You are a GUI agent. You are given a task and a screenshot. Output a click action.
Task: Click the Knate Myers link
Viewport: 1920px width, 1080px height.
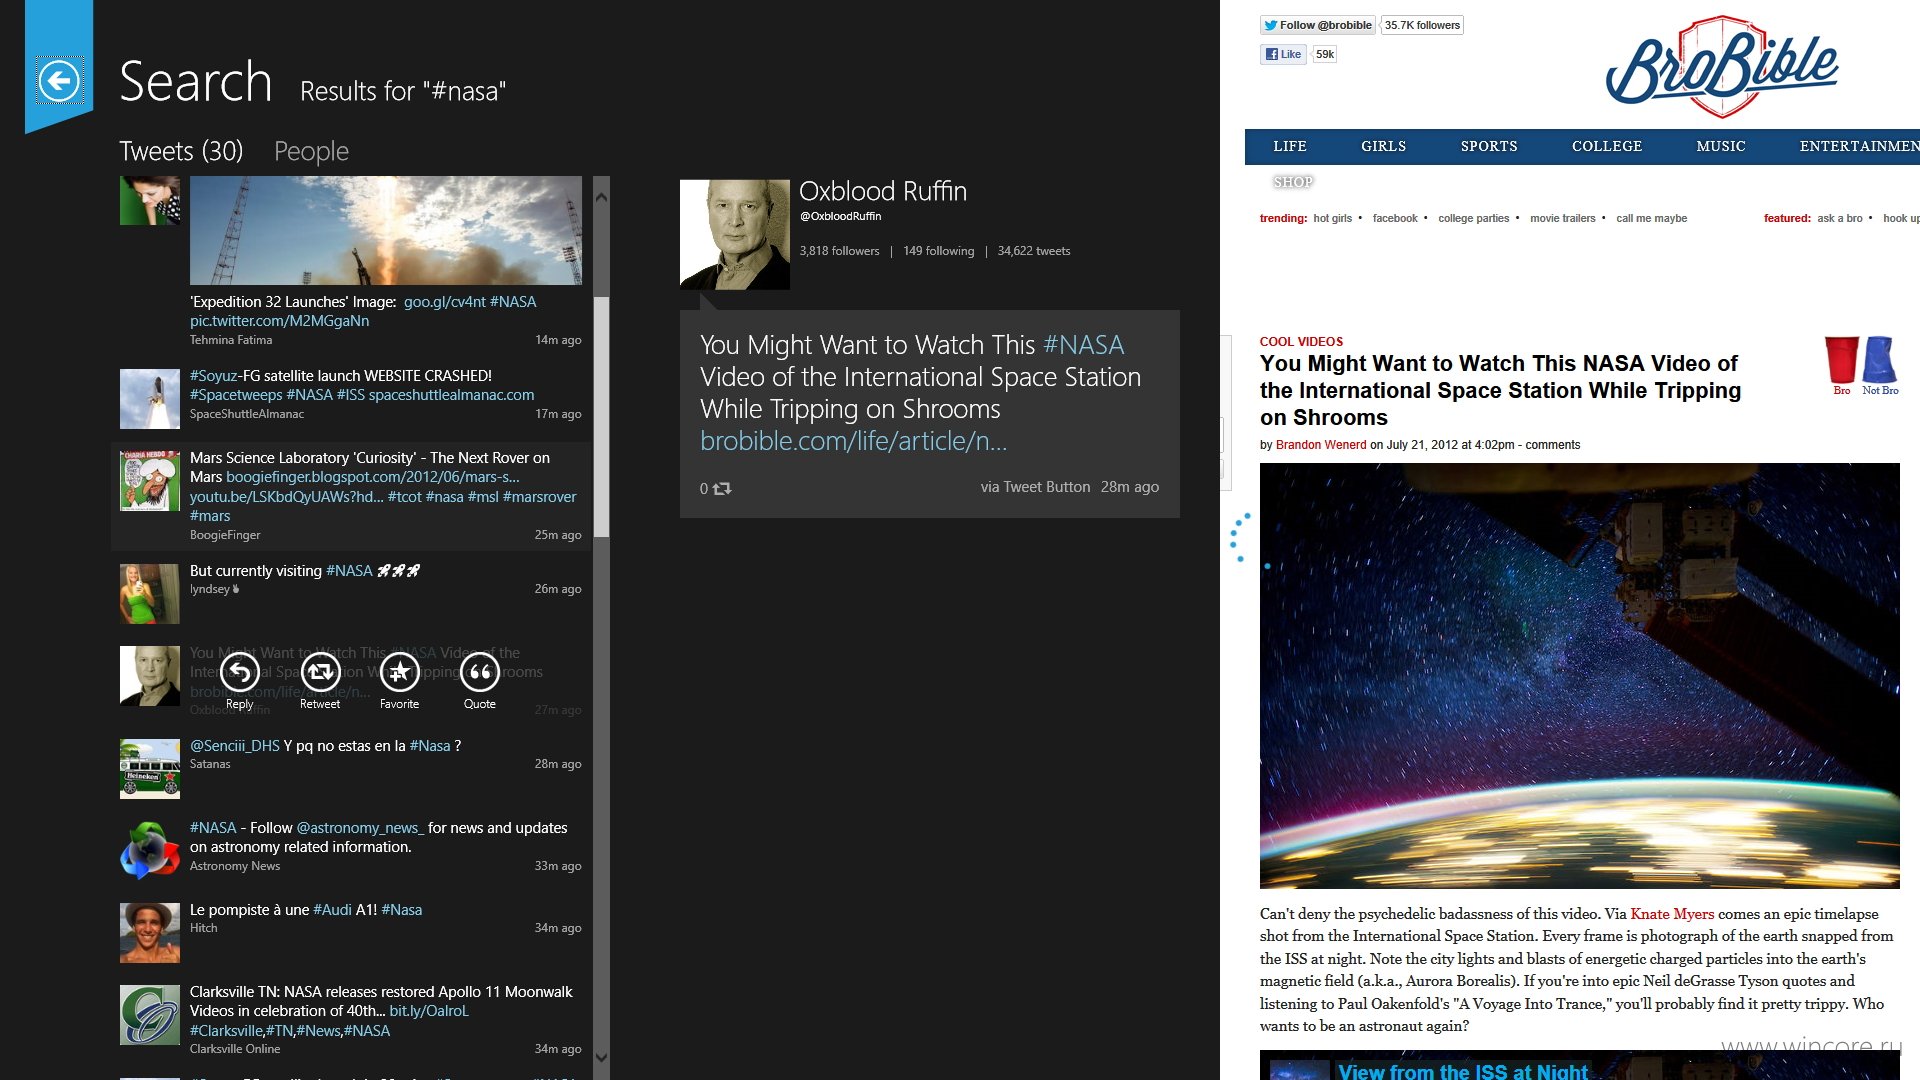[x=1672, y=914]
